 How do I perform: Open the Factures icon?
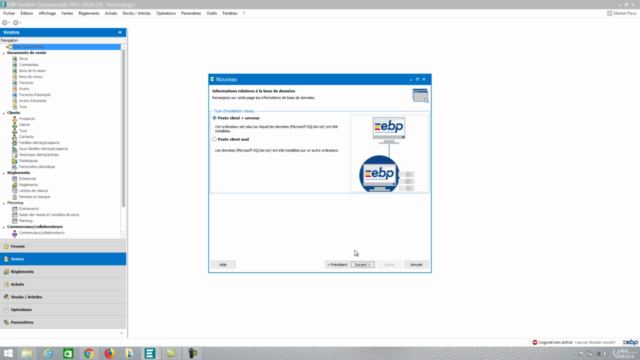(15, 82)
